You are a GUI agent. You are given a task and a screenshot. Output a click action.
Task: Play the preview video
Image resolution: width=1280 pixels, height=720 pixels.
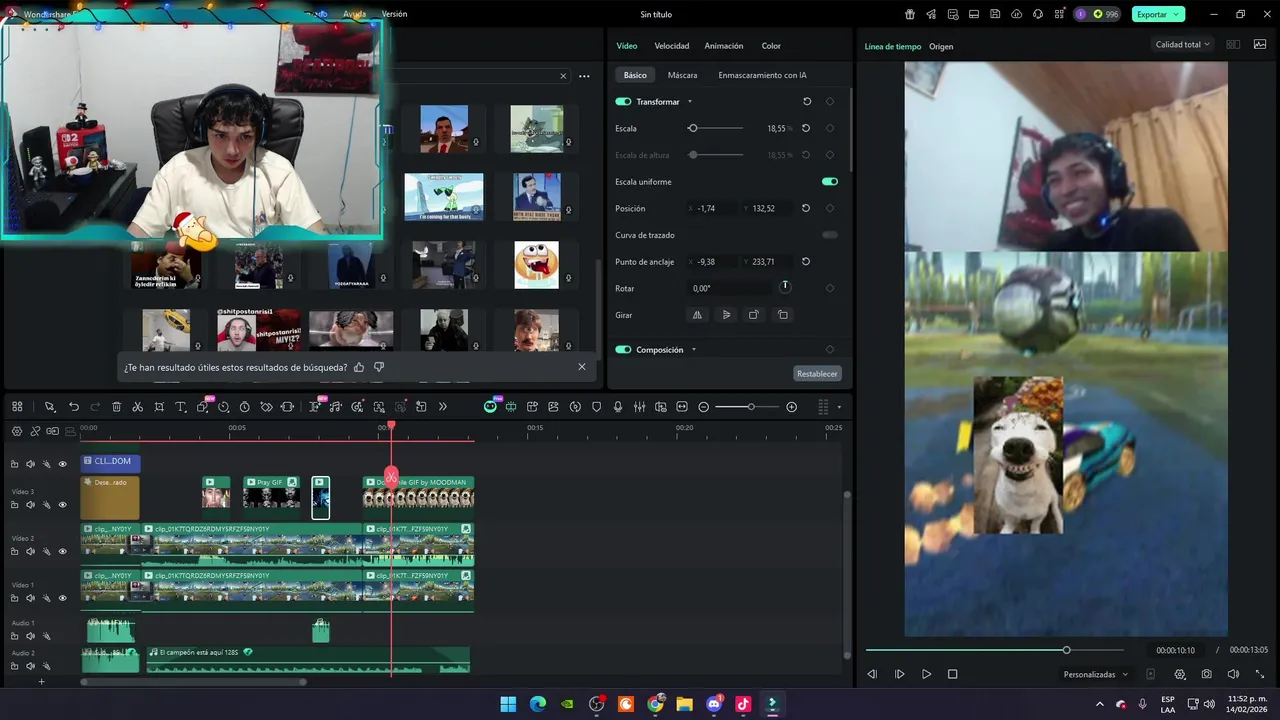[x=926, y=674]
